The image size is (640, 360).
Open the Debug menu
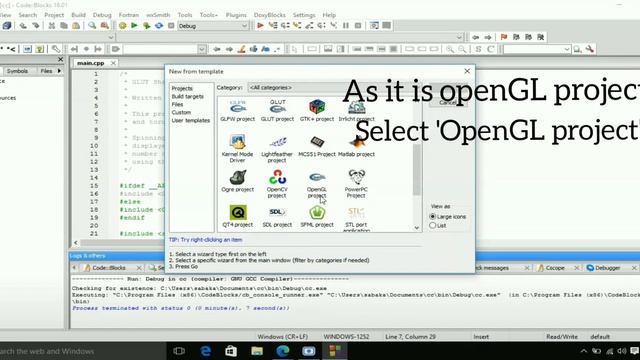[102, 15]
